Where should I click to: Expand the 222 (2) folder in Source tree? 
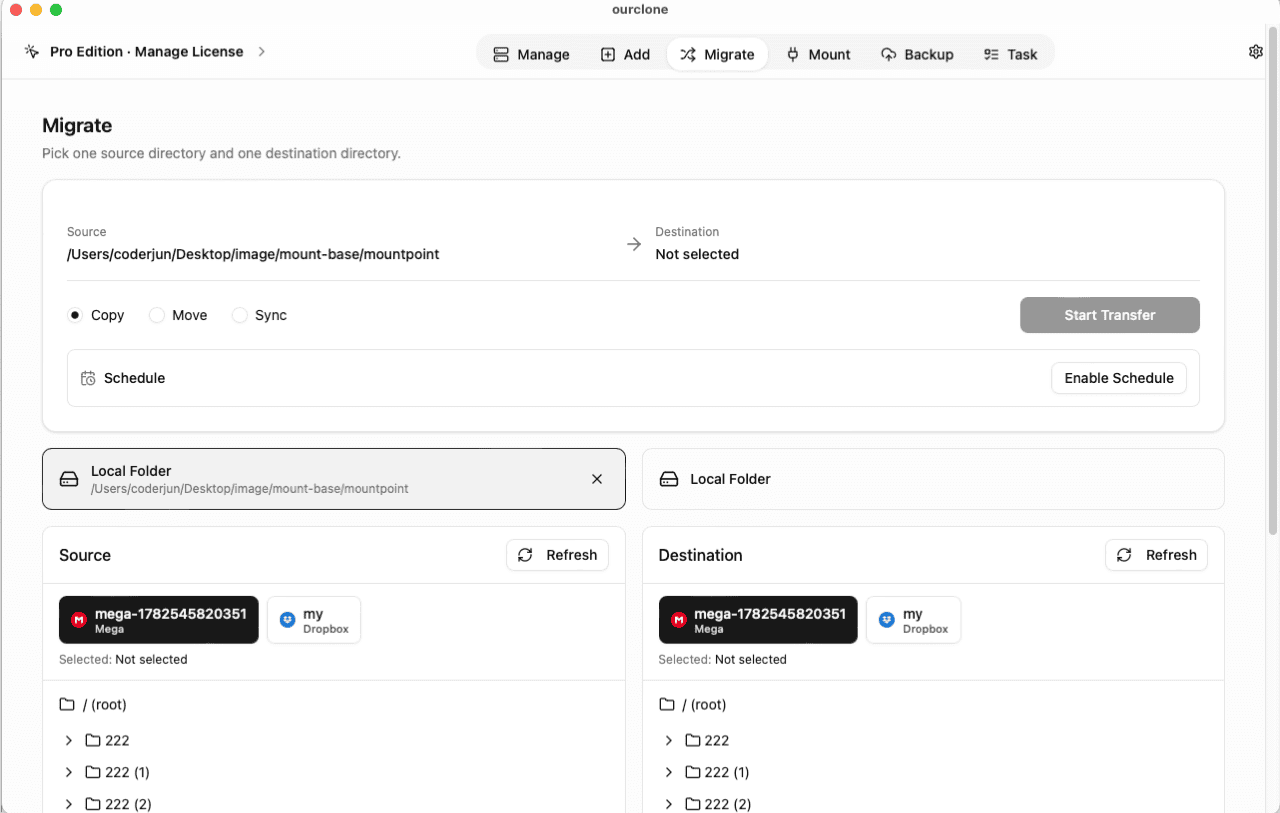(x=68, y=804)
